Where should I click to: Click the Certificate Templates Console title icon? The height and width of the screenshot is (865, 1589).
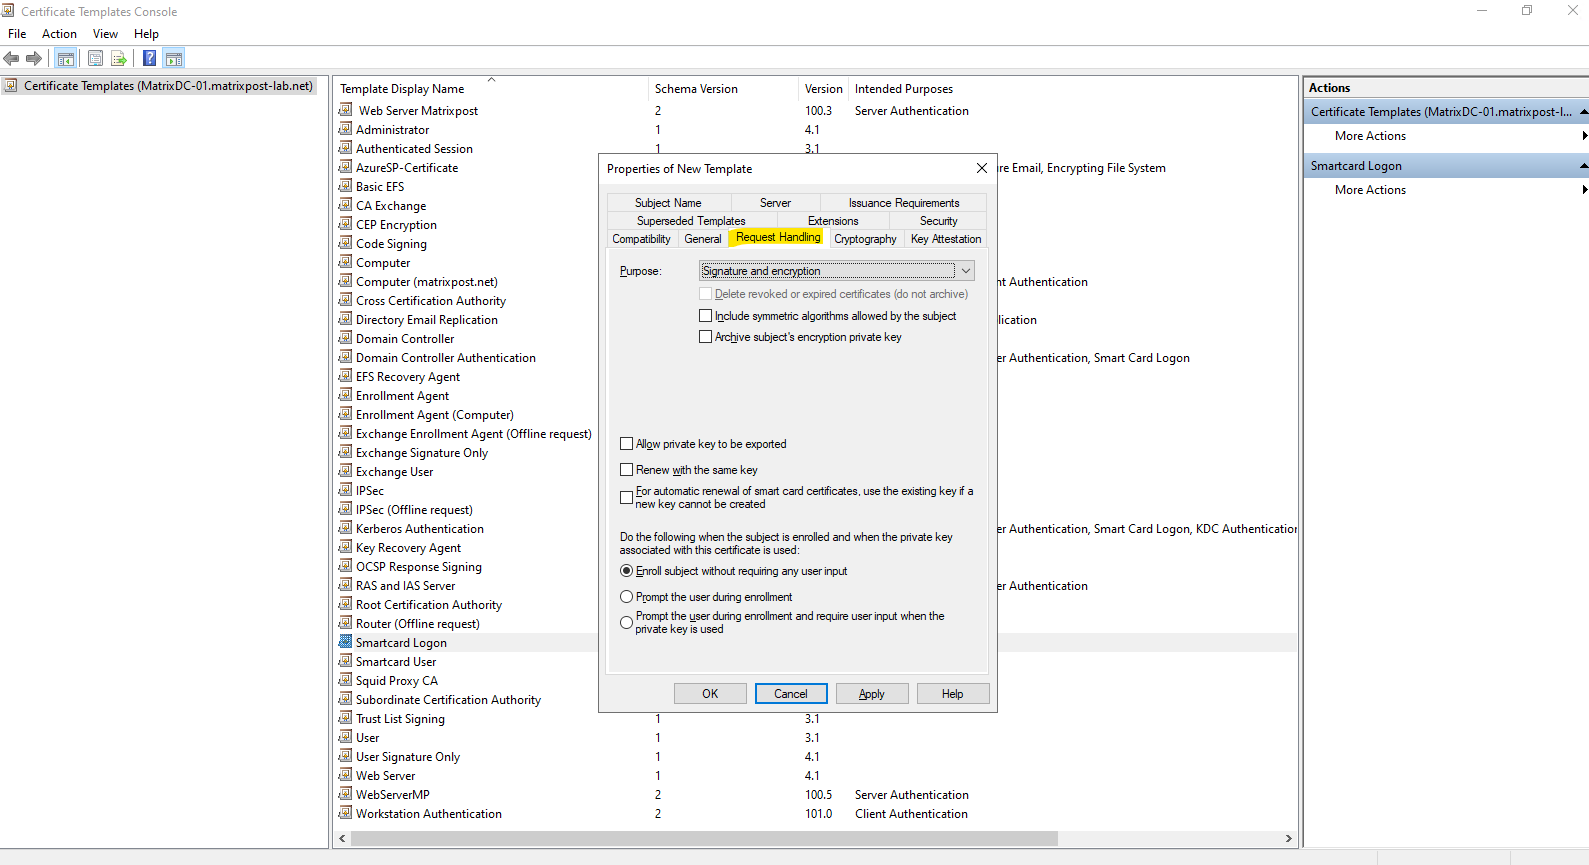[8, 11]
